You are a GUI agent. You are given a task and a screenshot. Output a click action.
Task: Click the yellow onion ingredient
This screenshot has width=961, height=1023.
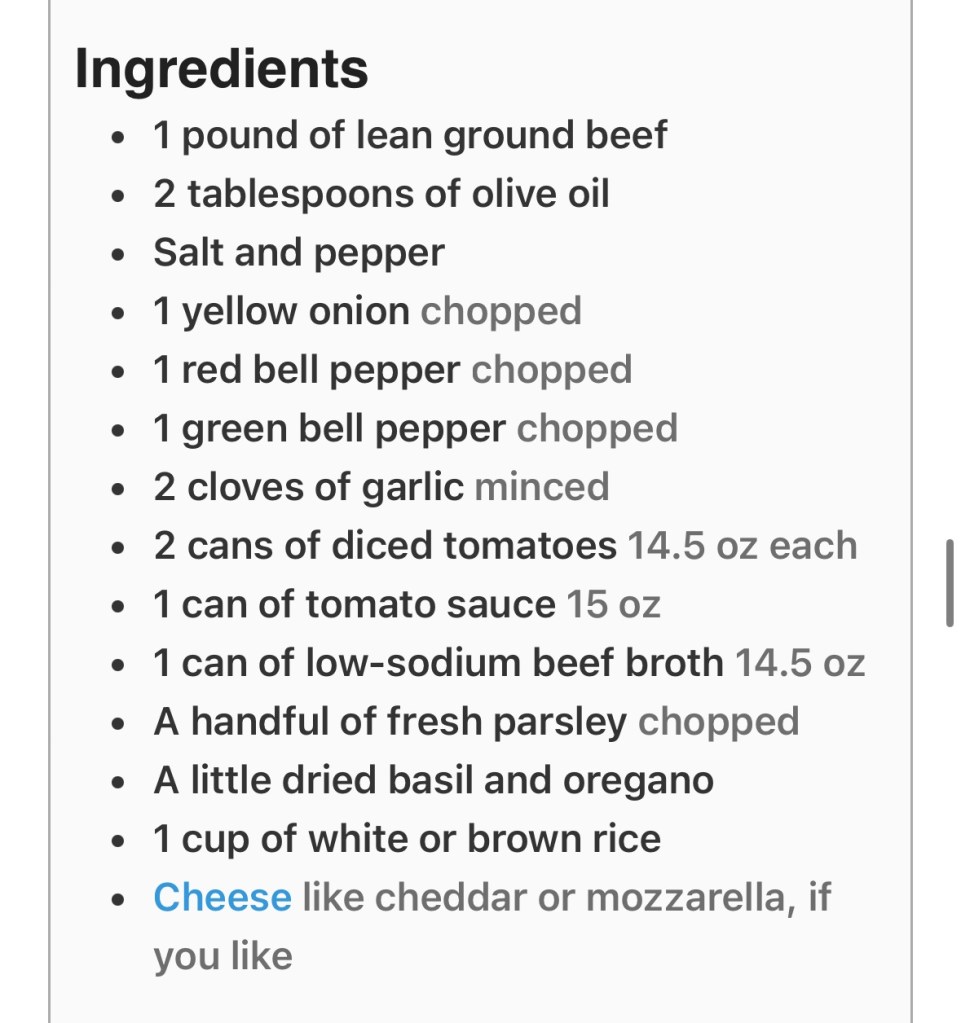coord(281,311)
